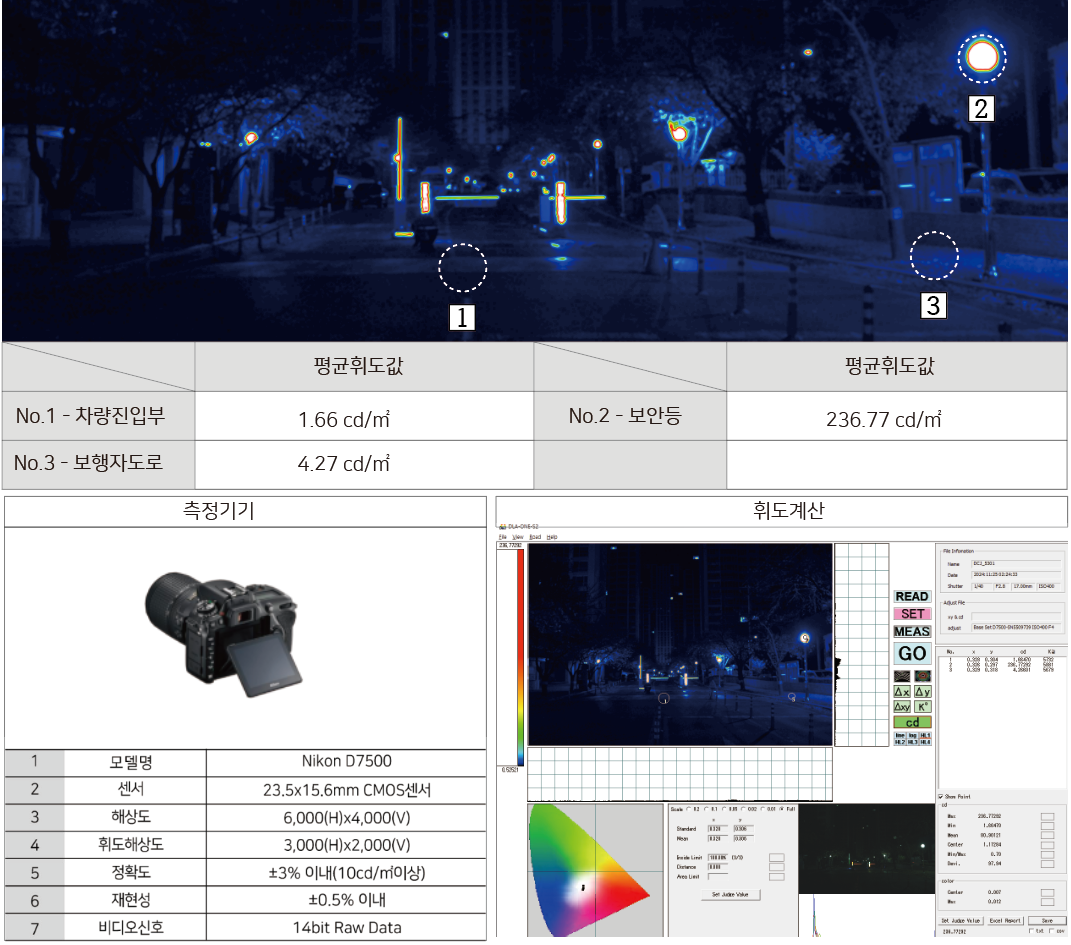This screenshot has width=1071, height=945.
Task: Click the small HL.1 button
Action: tap(926, 735)
